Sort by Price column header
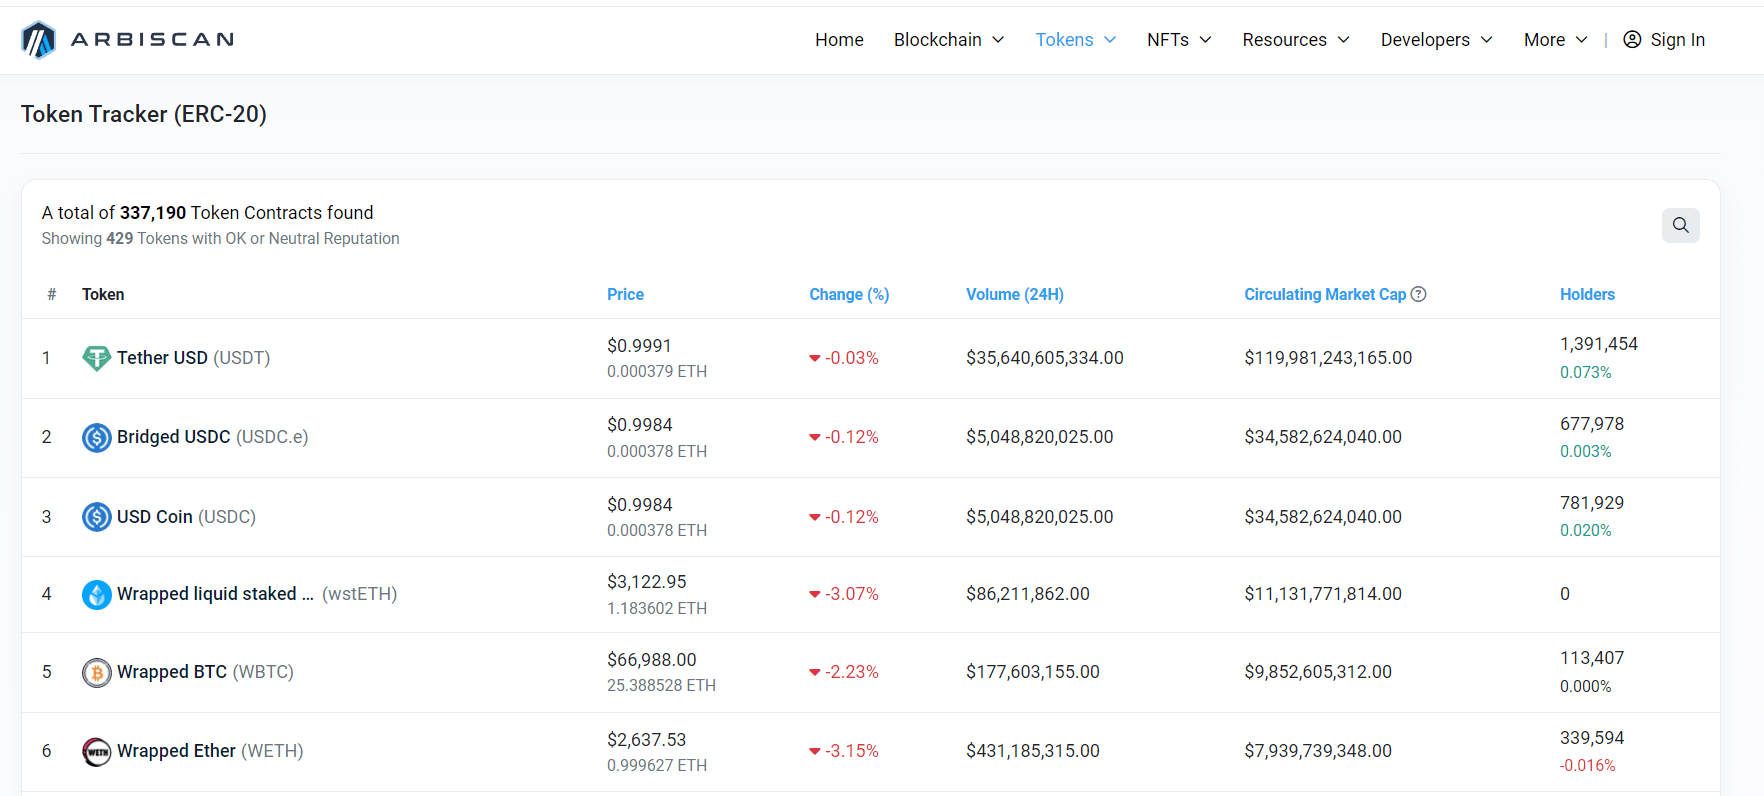Image resolution: width=1764 pixels, height=796 pixels. click(625, 294)
